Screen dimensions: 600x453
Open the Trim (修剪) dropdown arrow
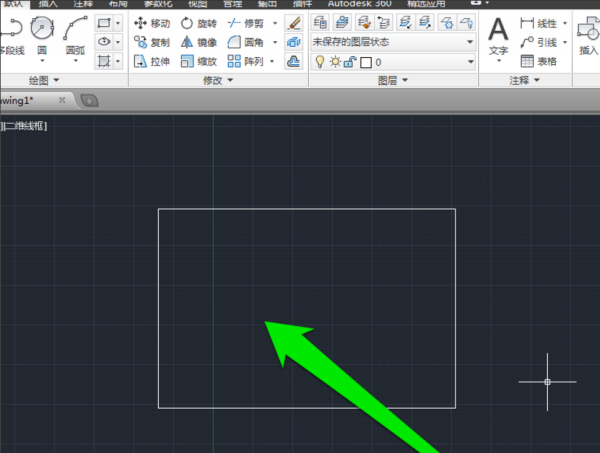(x=275, y=23)
